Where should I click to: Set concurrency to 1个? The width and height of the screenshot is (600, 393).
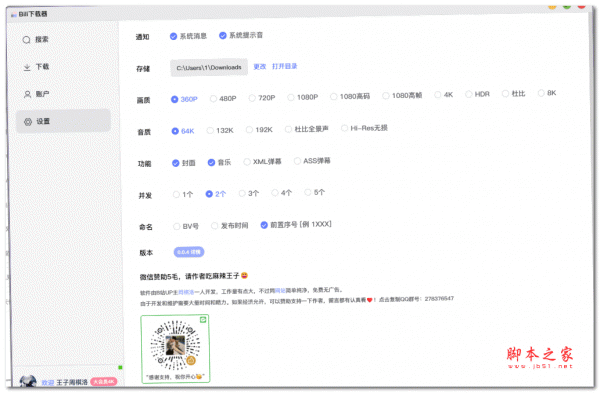pyautogui.click(x=183, y=194)
